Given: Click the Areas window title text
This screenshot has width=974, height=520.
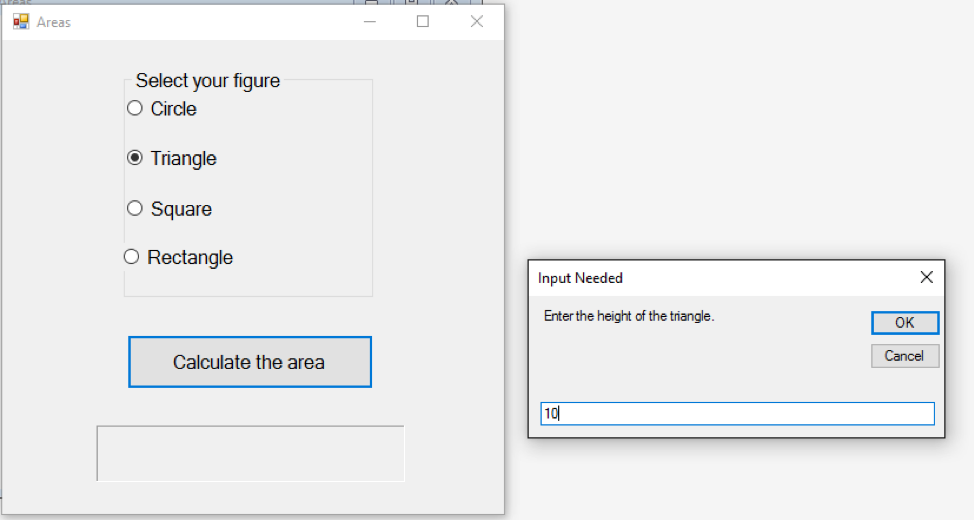Looking at the screenshot, I should click(54, 22).
